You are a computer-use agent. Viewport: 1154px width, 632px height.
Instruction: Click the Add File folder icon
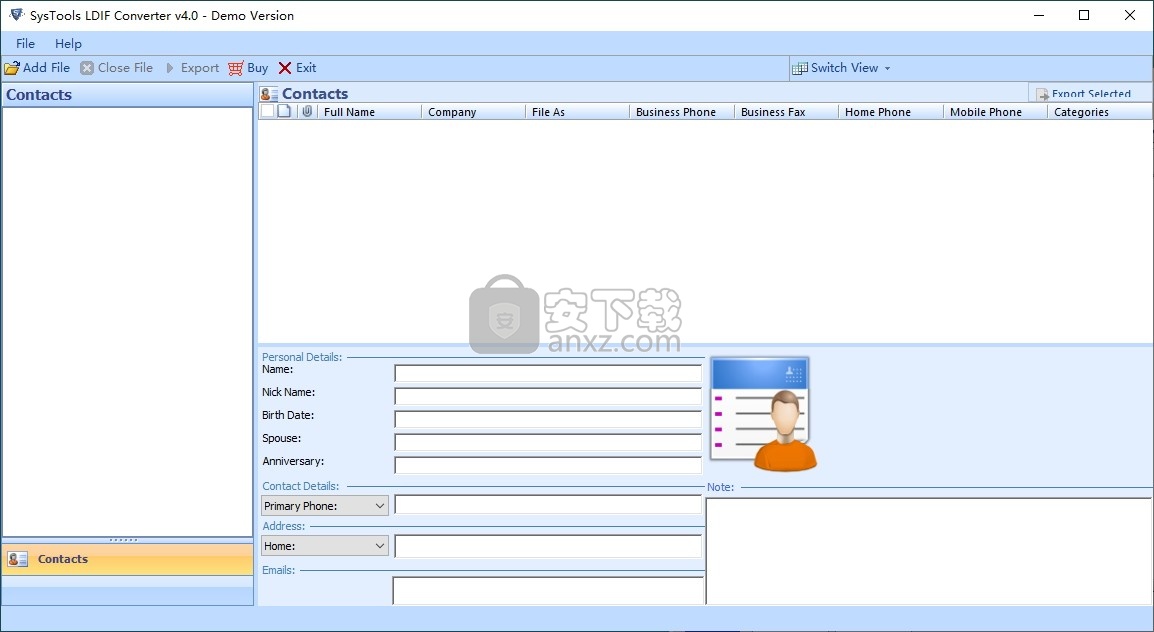[x=12, y=68]
